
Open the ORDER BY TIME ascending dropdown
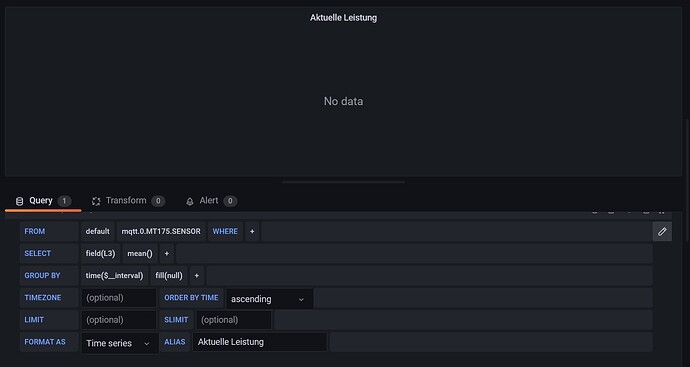[x=269, y=299]
